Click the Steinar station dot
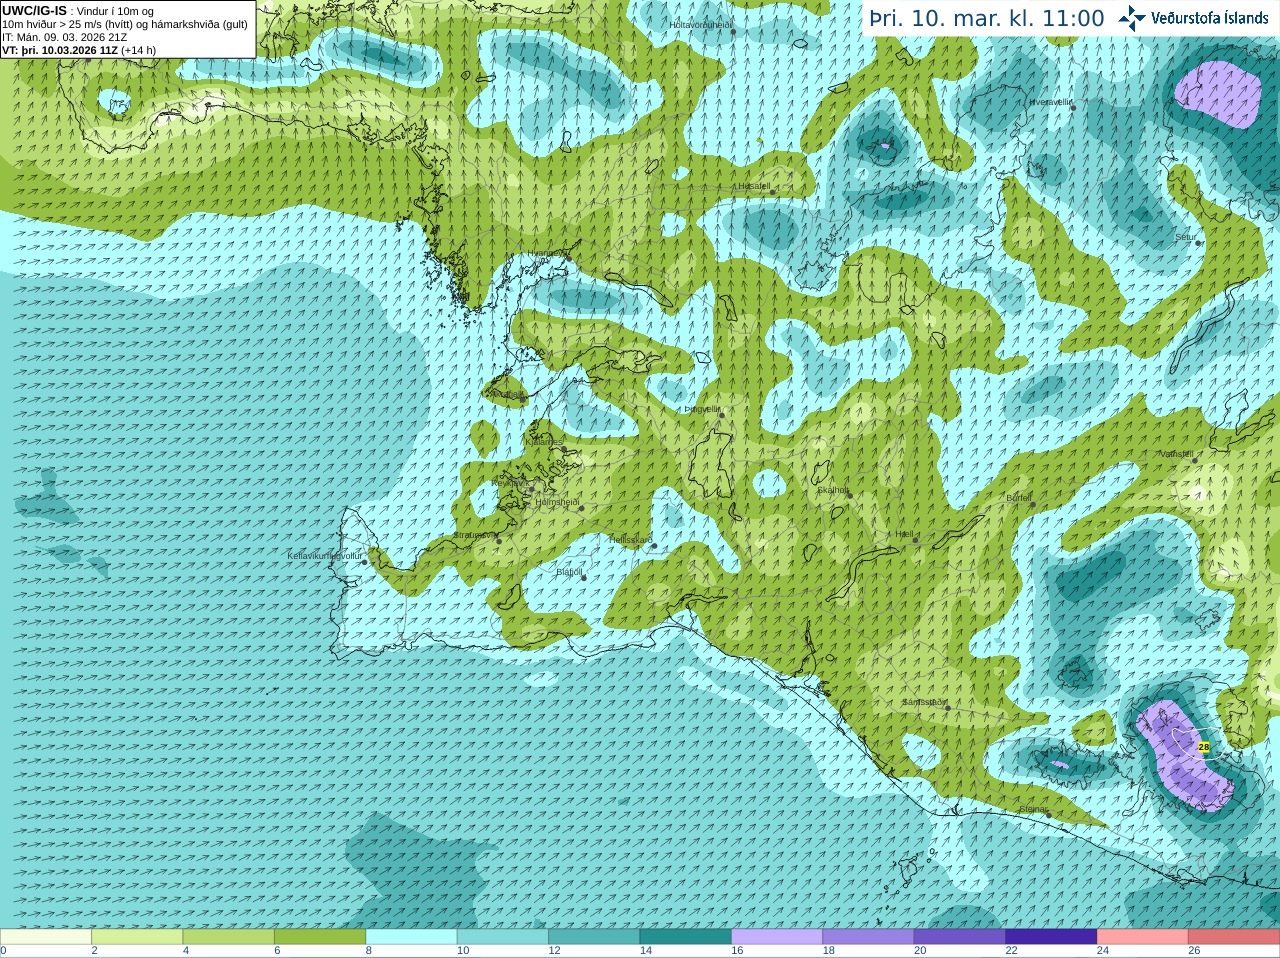Image resolution: width=1280 pixels, height=958 pixels. tap(1049, 815)
